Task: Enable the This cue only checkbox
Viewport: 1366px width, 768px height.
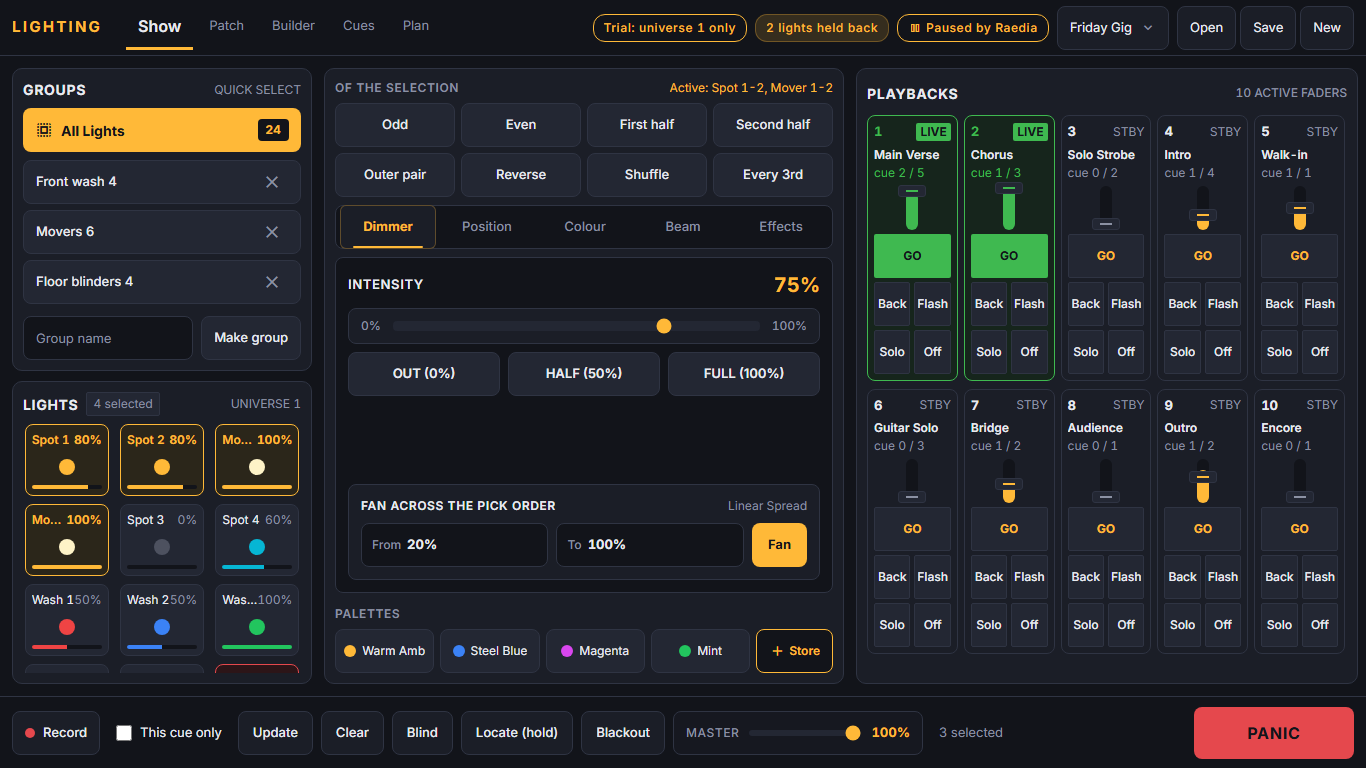Action: pyautogui.click(x=124, y=733)
